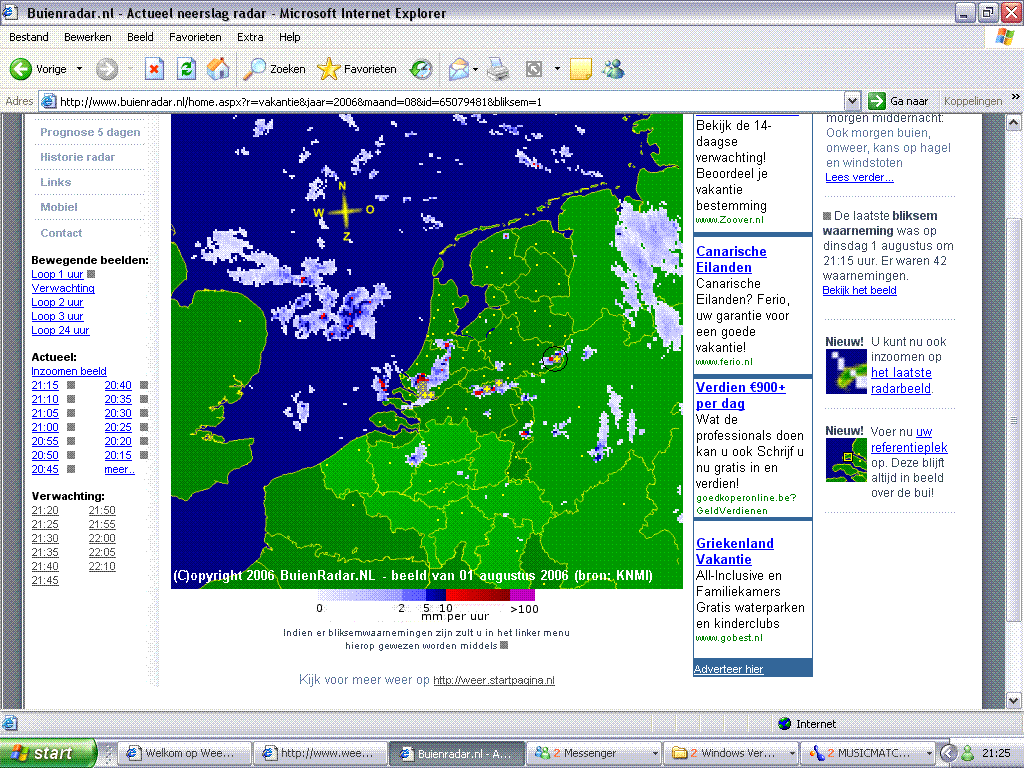Image resolution: width=1024 pixels, height=768 pixels.
Task: Click the zoomed radar thumbnail image
Action: [846, 371]
